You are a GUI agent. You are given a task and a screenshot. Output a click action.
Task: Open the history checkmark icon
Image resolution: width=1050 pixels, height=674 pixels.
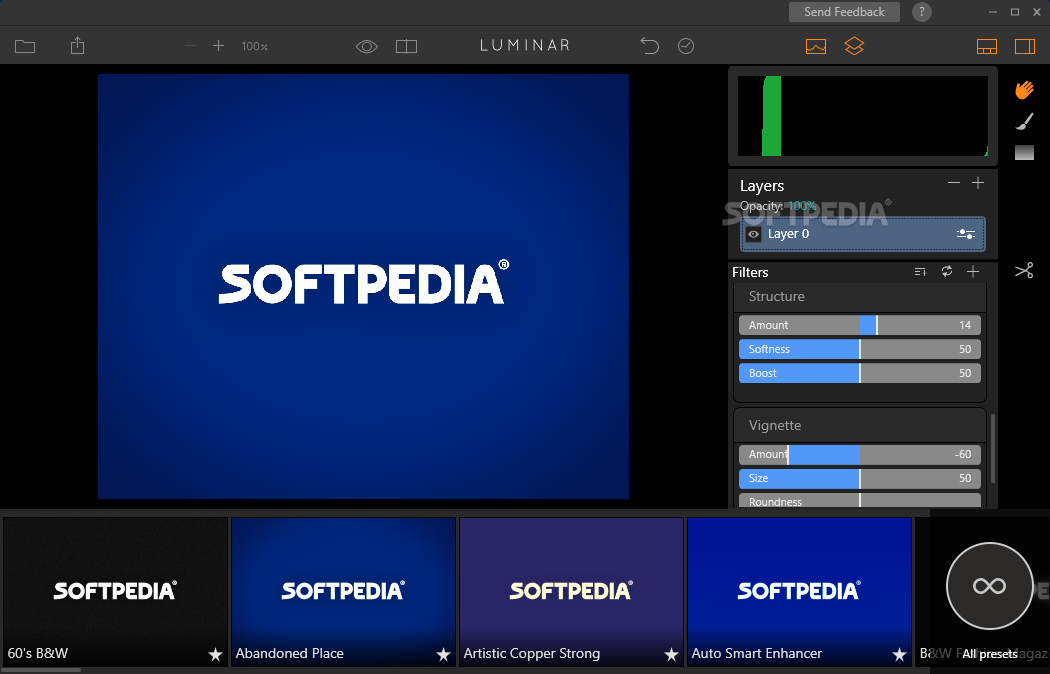pos(686,46)
